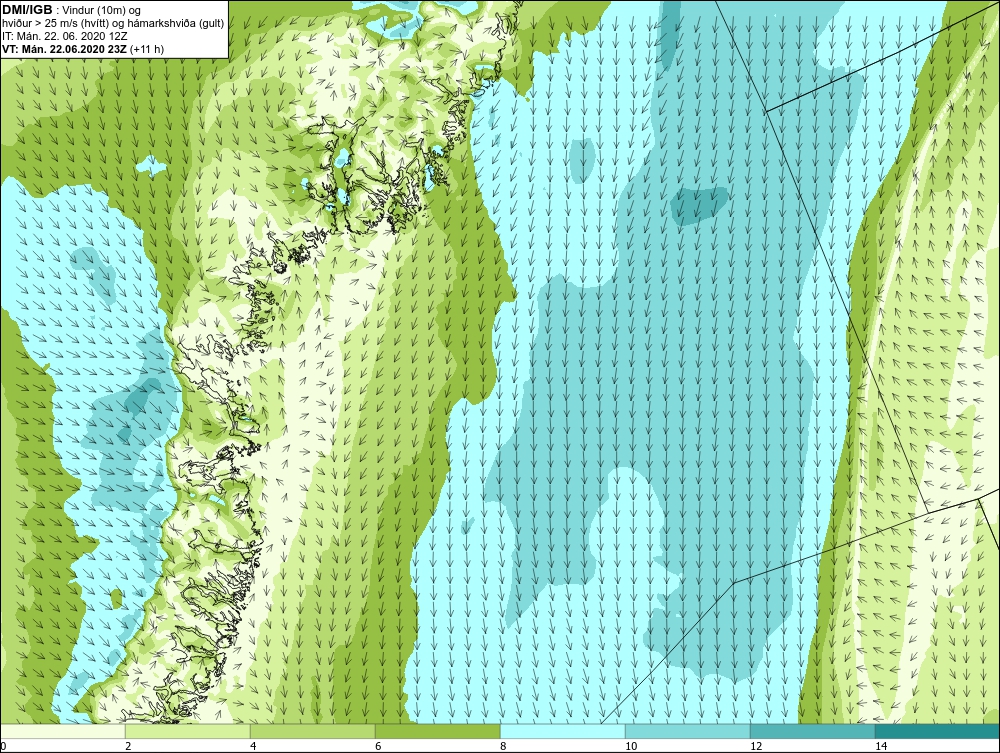Click the legend label '12'

click(756, 746)
